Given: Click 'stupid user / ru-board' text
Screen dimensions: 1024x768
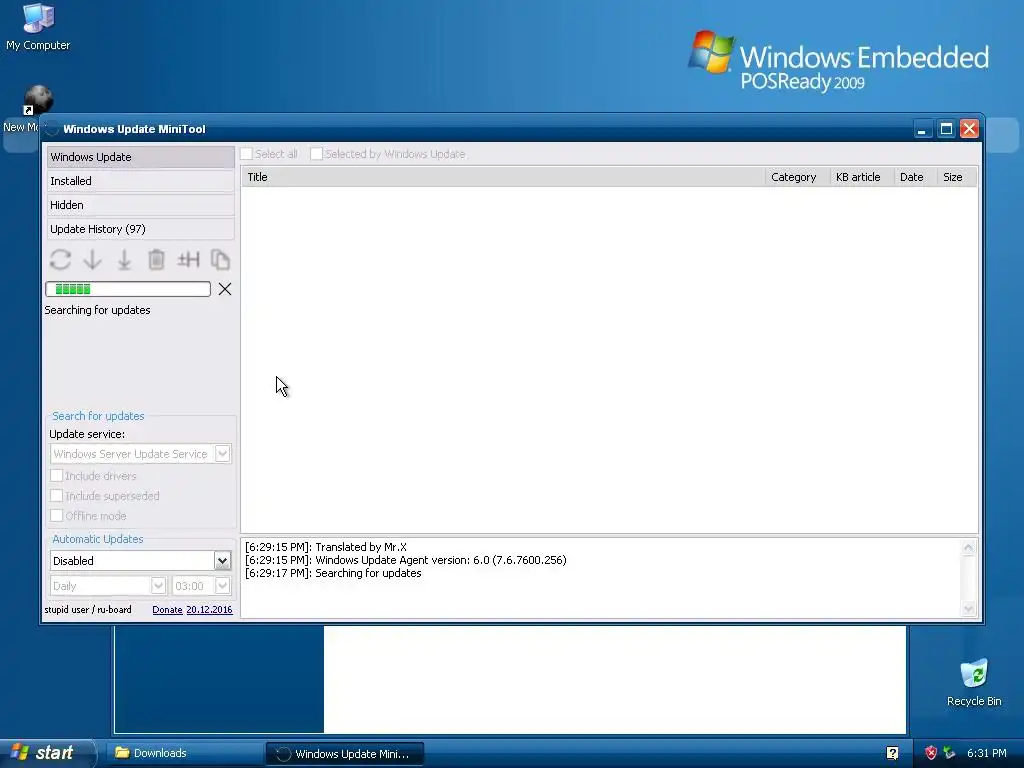Looking at the screenshot, I should pos(88,609).
